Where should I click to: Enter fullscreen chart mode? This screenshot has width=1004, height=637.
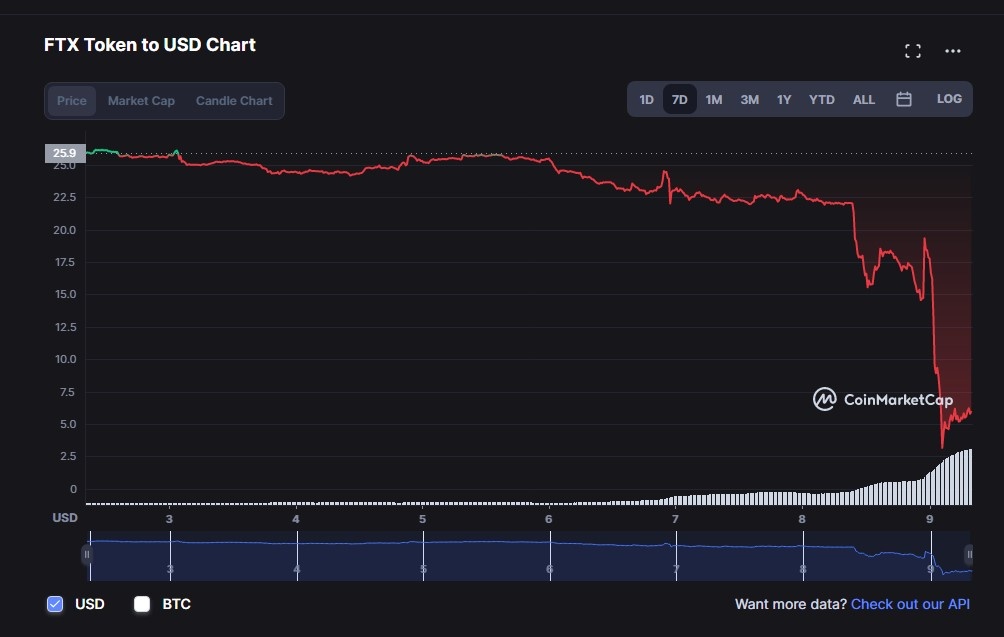tap(912, 51)
